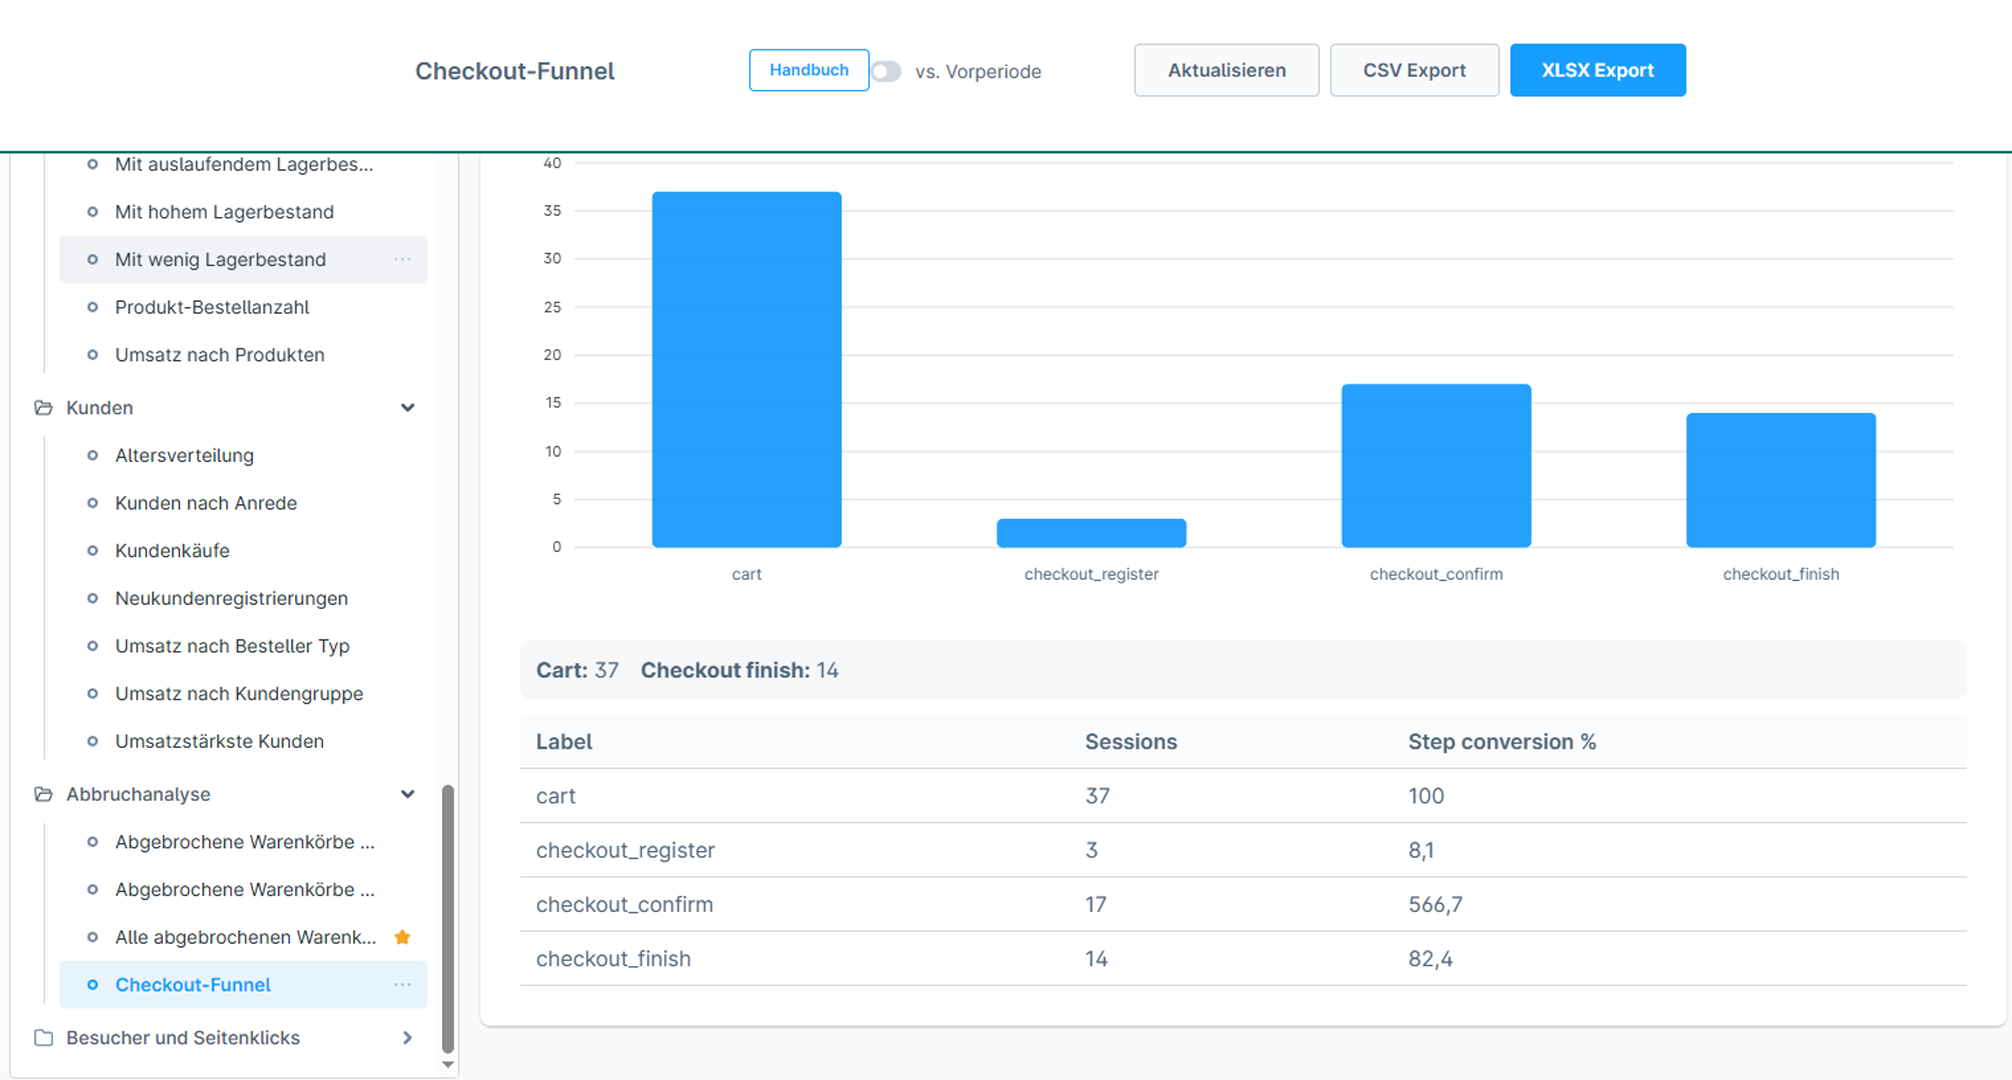Click the checkout_confirm row label in table
This screenshot has width=2012, height=1080.
coord(625,905)
